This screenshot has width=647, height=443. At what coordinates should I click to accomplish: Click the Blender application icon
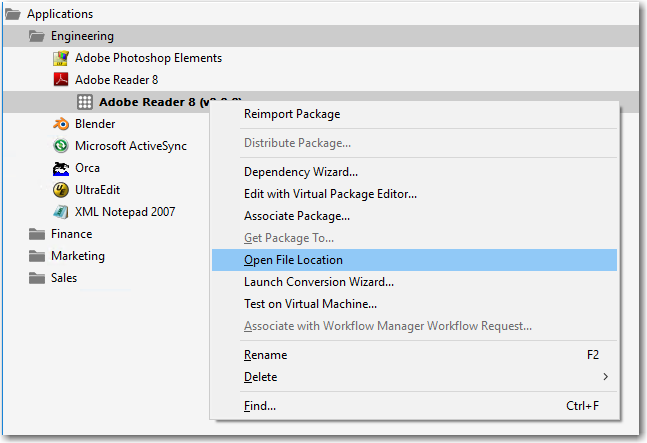[x=60, y=124]
